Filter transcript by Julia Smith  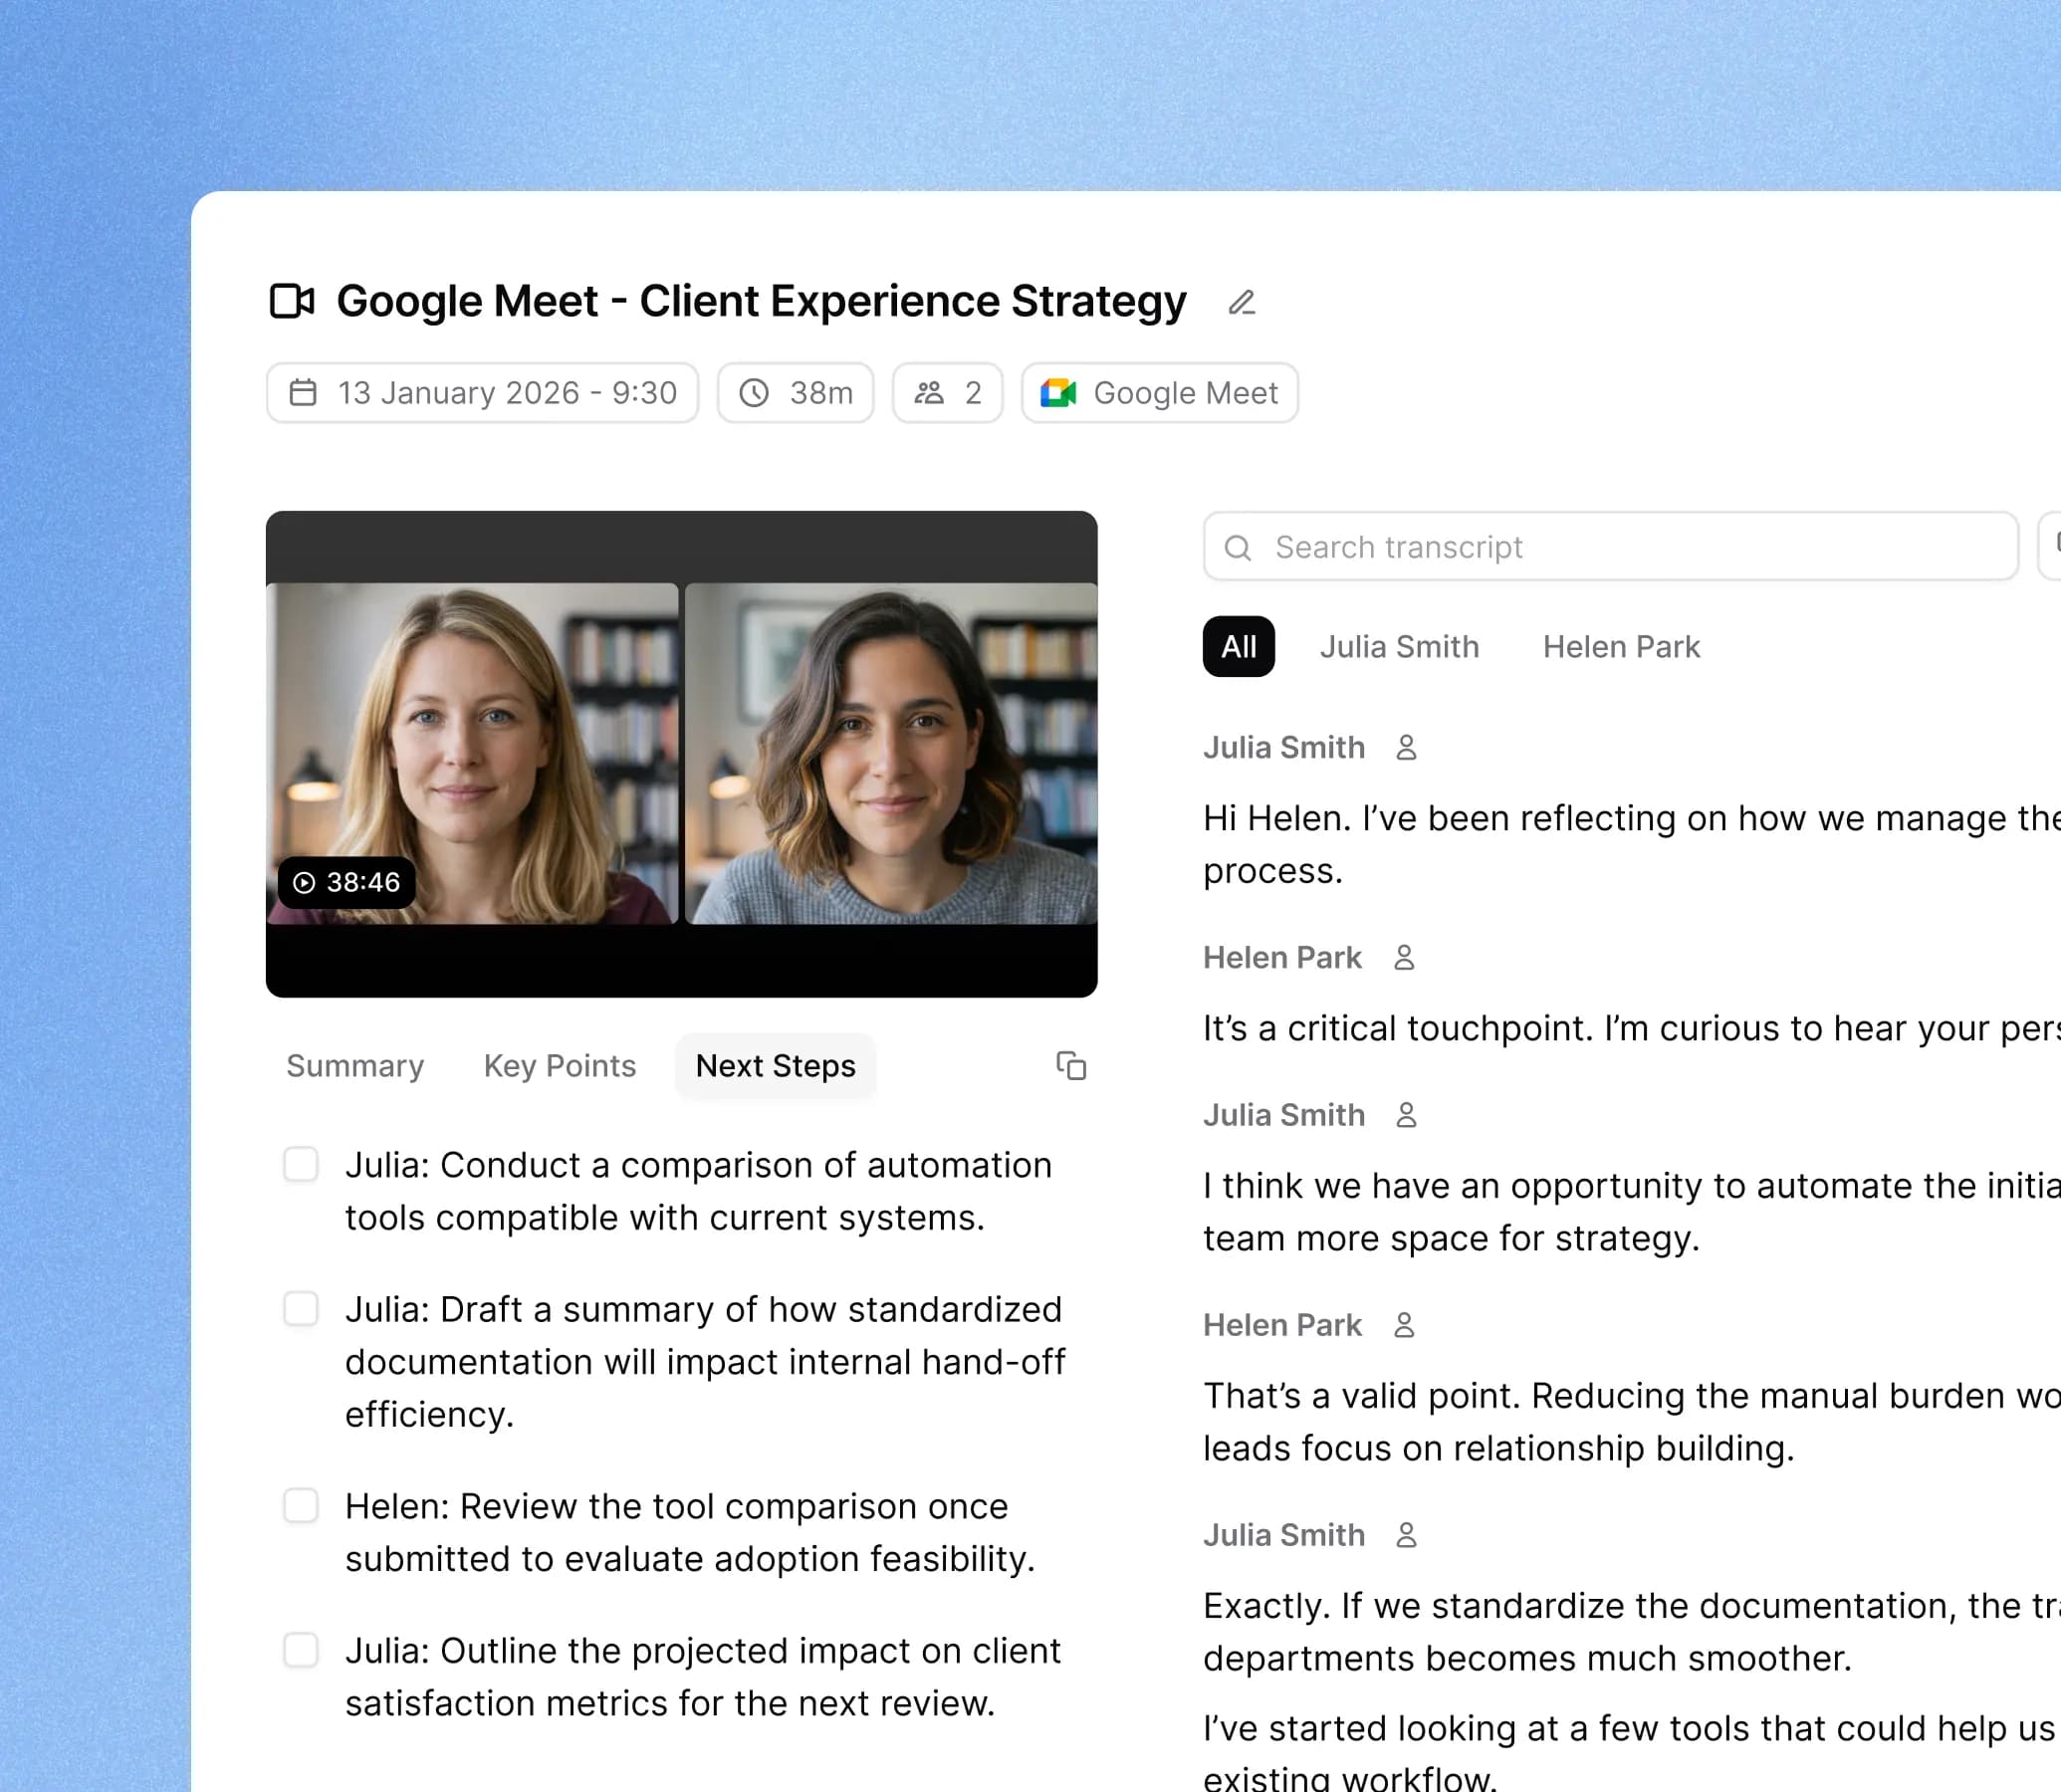pos(1398,647)
